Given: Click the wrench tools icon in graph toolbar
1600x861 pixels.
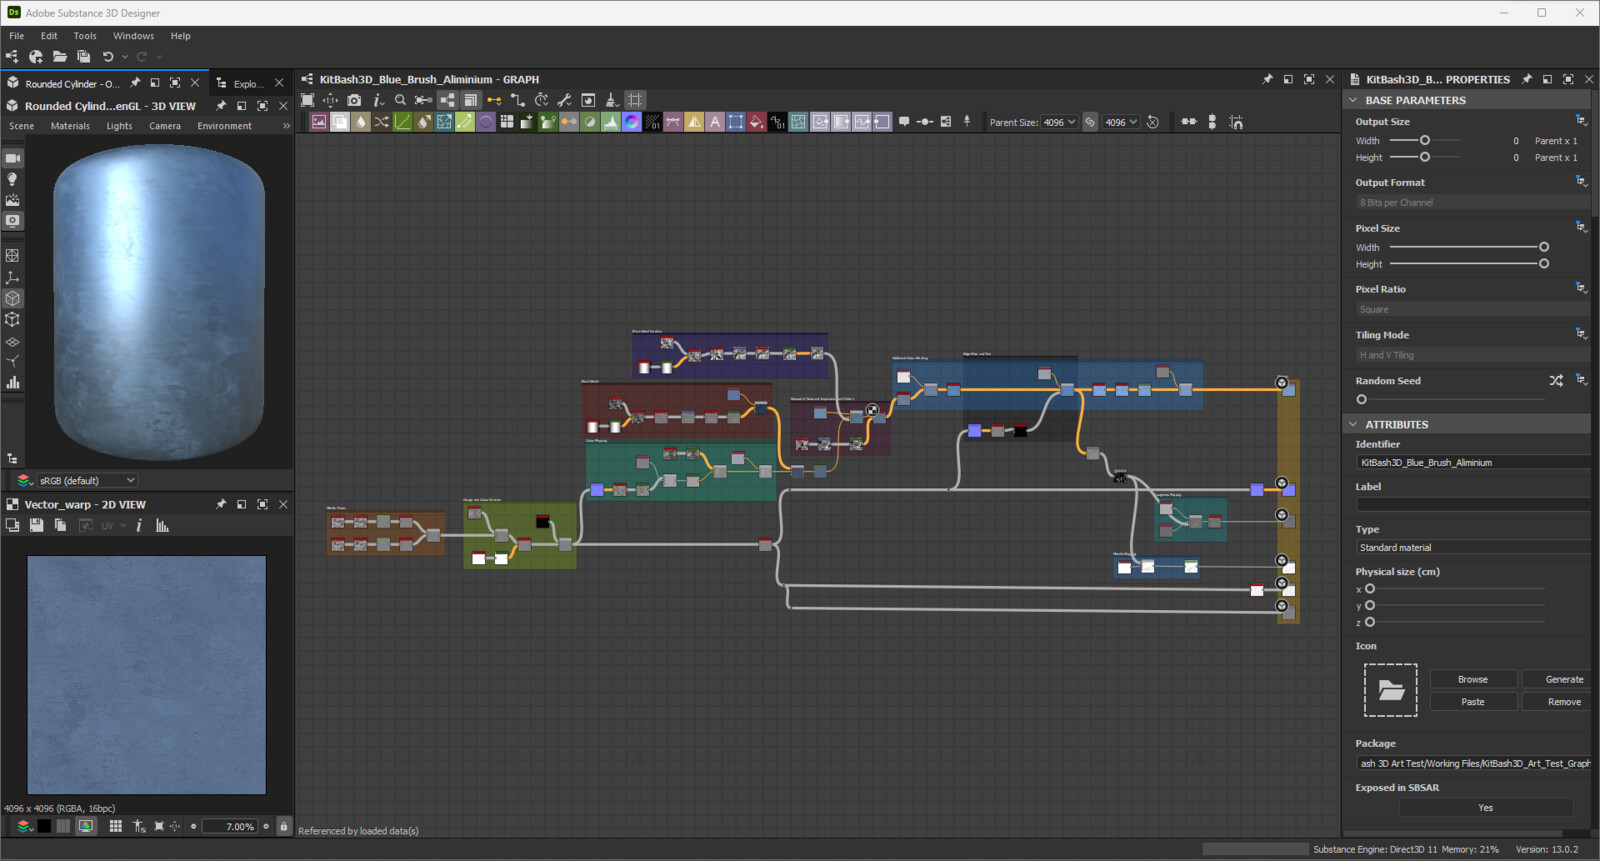Looking at the screenshot, I should (x=564, y=100).
